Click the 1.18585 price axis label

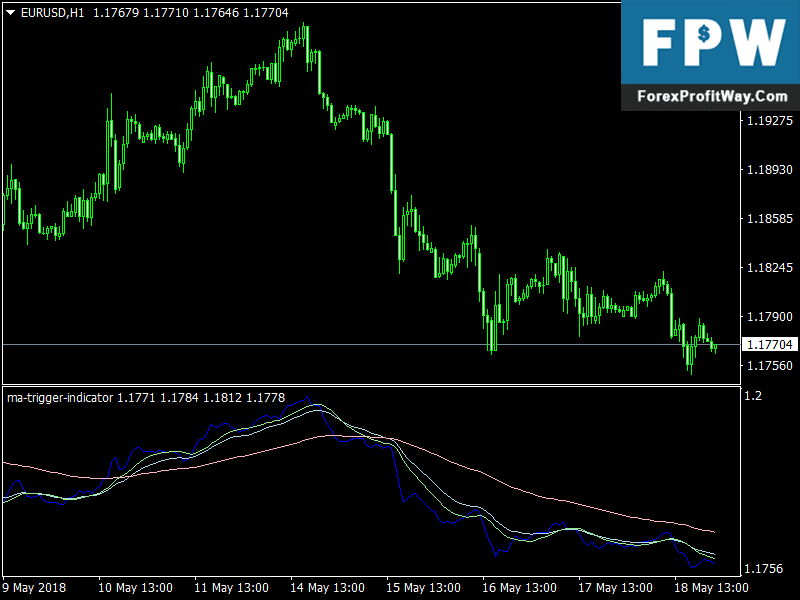(x=769, y=218)
